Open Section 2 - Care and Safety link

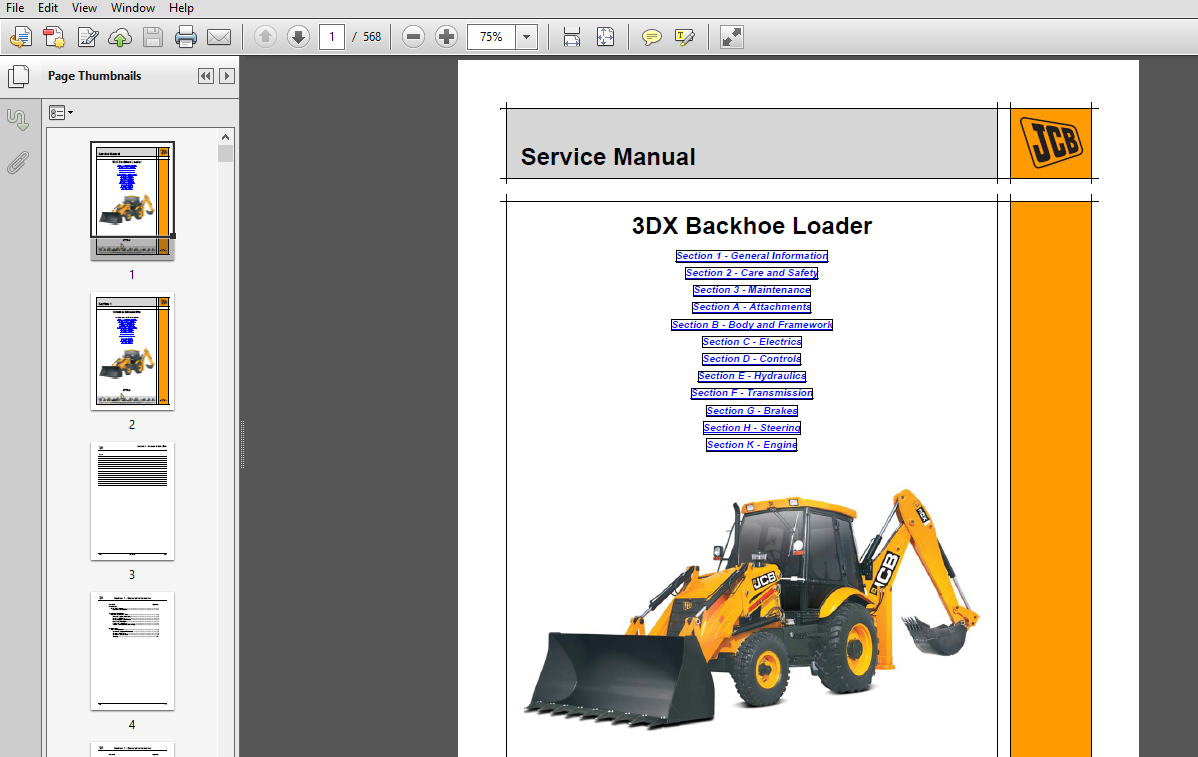(x=752, y=273)
